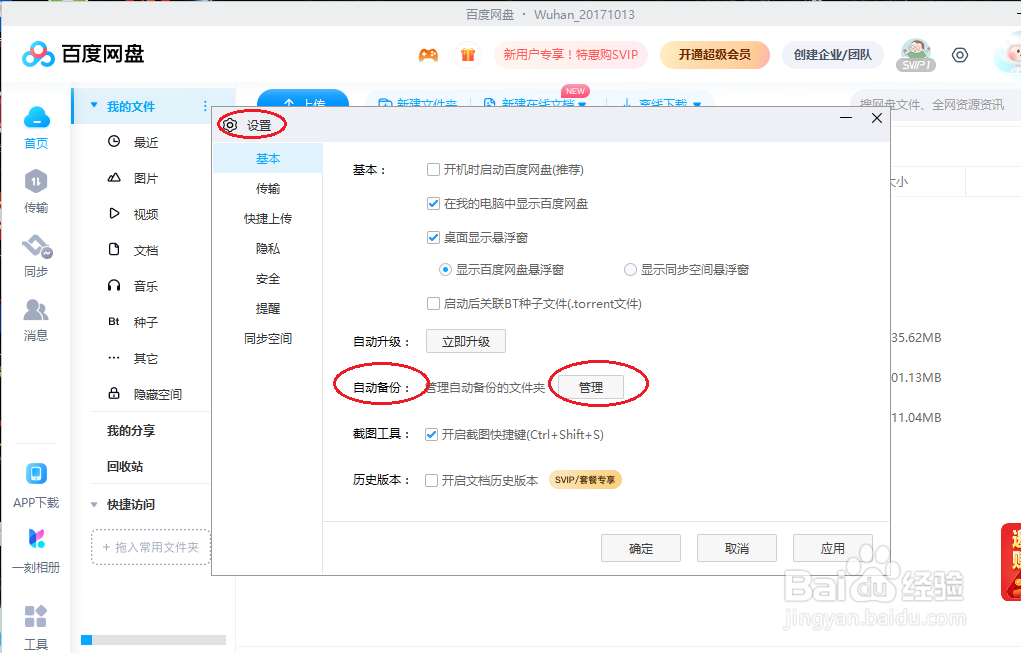This screenshot has width=1021, height=653.
Task: Click 开通超级会员 button
Action: [x=715, y=55]
